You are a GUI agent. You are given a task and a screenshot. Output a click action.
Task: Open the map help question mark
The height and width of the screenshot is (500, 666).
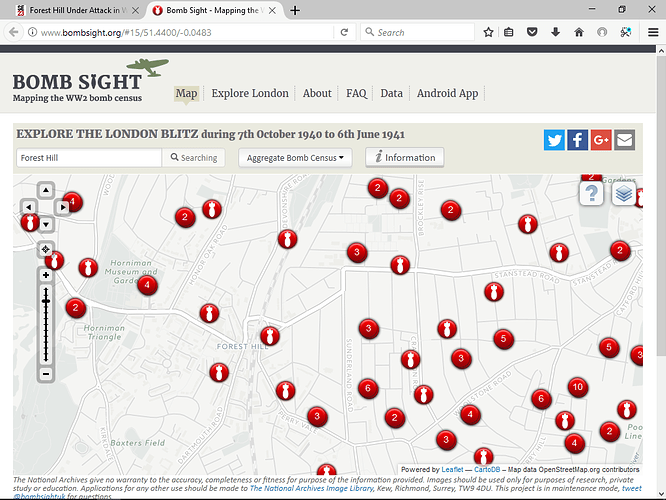592,193
